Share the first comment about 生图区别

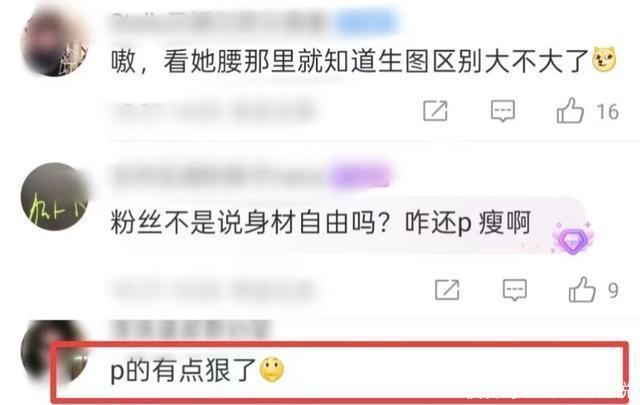[435, 111]
